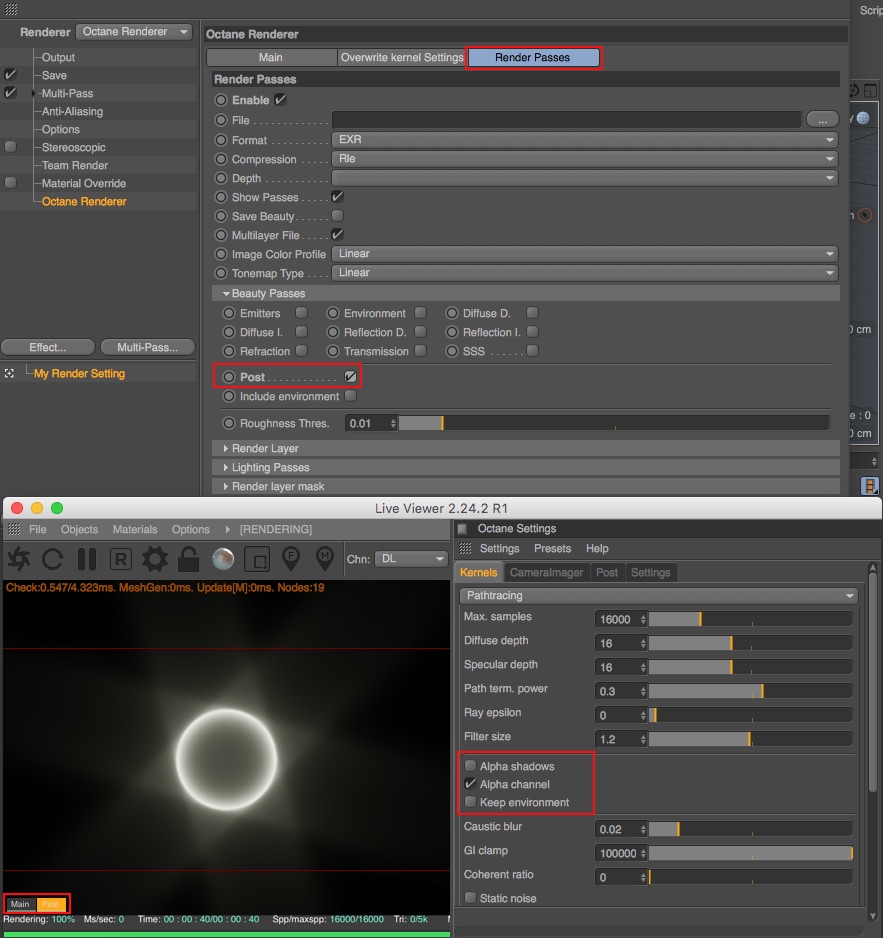Open the Renderer dropdown
This screenshot has width=883, height=938.
coord(134,32)
